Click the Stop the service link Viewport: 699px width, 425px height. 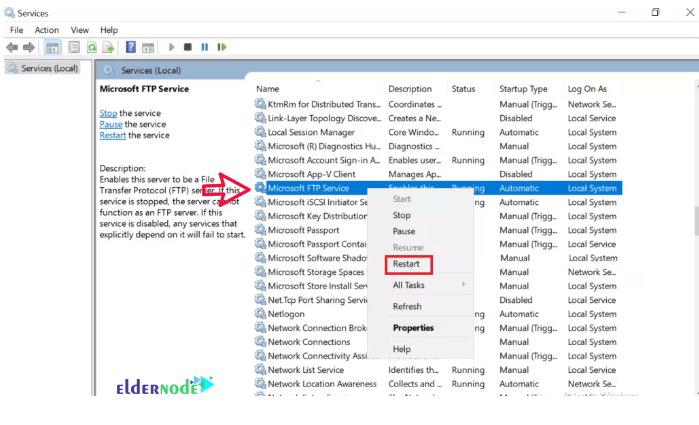(108, 113)
